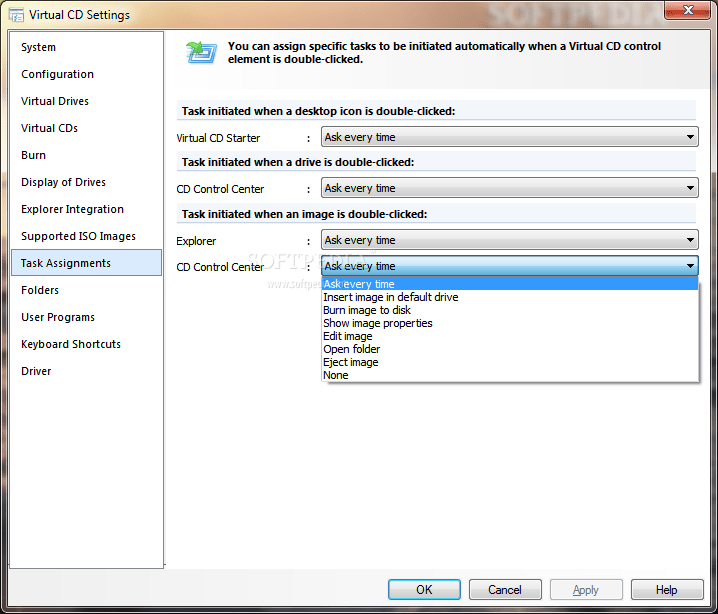Open Supported ISO Images page
This screenshot has height=614, width=718.
pyautogui.click(x=86, y=236)
